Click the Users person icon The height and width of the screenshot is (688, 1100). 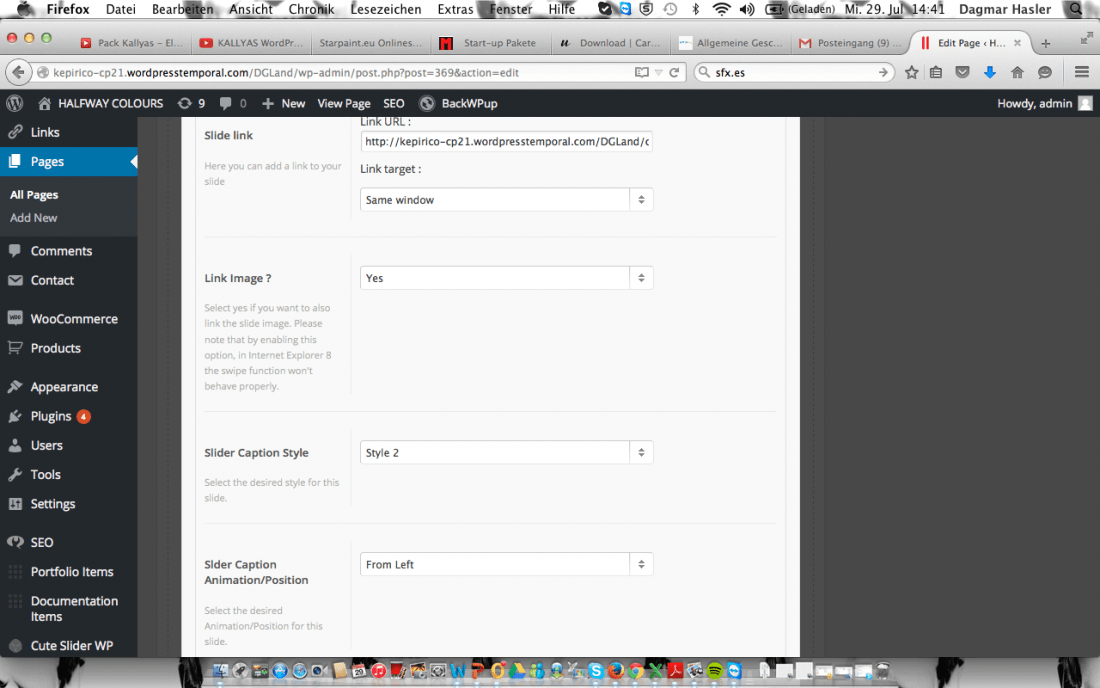15,445
